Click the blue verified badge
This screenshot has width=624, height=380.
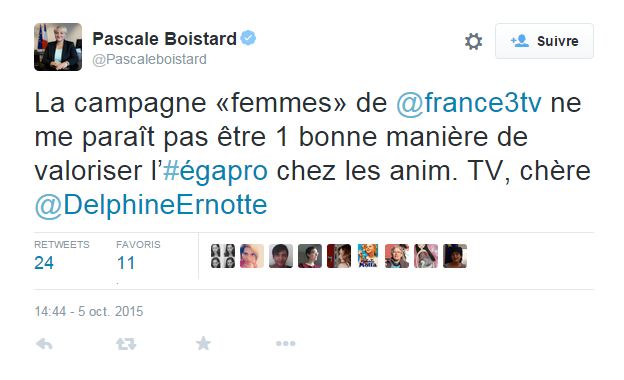[248, 38]
